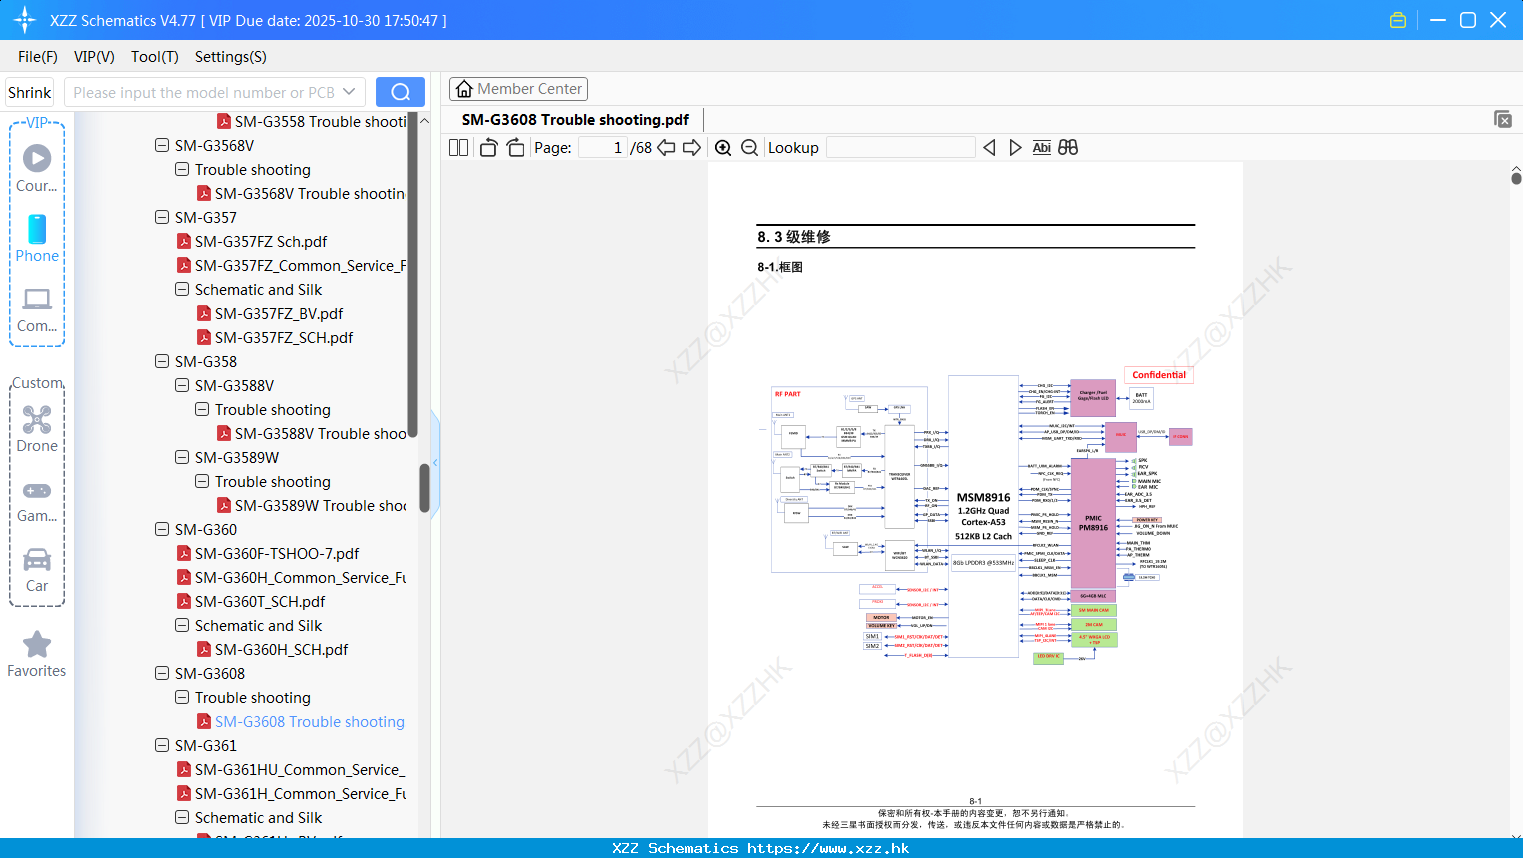Click the blue search magnifier button

coord(400,92)
